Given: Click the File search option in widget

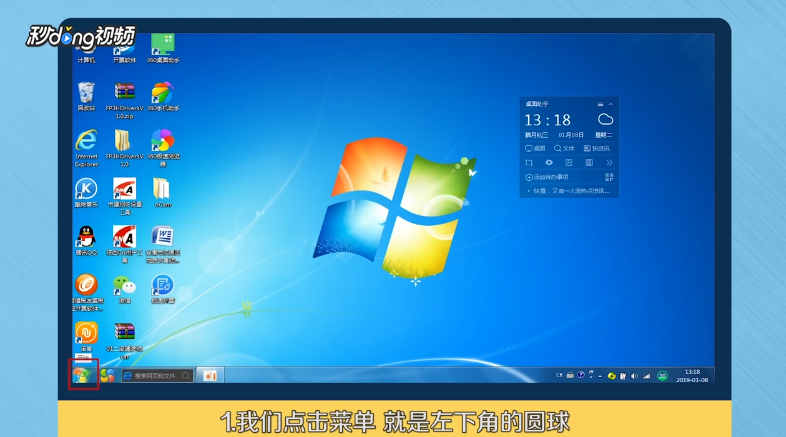Looking at the screenshot, I should click(x=564, y=148).
